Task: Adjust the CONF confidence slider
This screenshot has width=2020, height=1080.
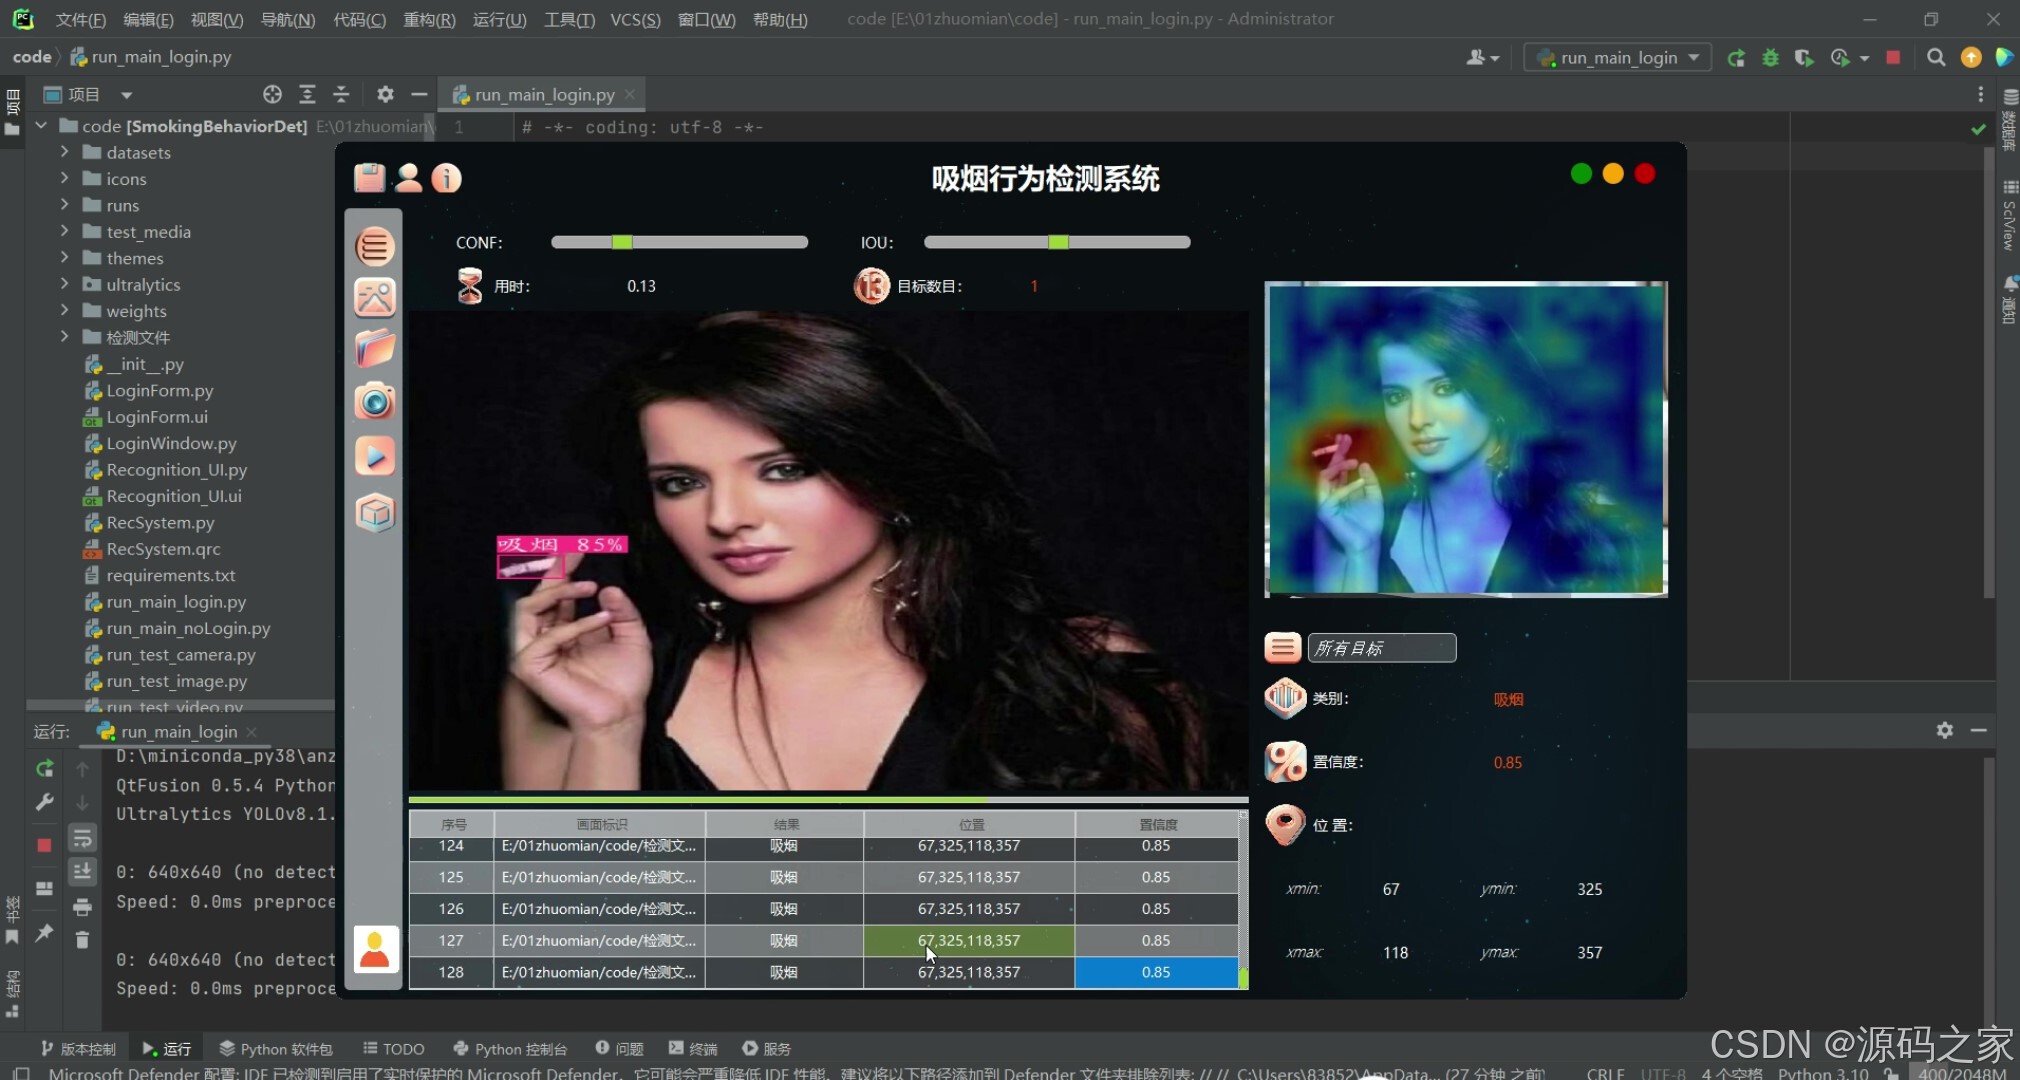Action: pos(620,241)
